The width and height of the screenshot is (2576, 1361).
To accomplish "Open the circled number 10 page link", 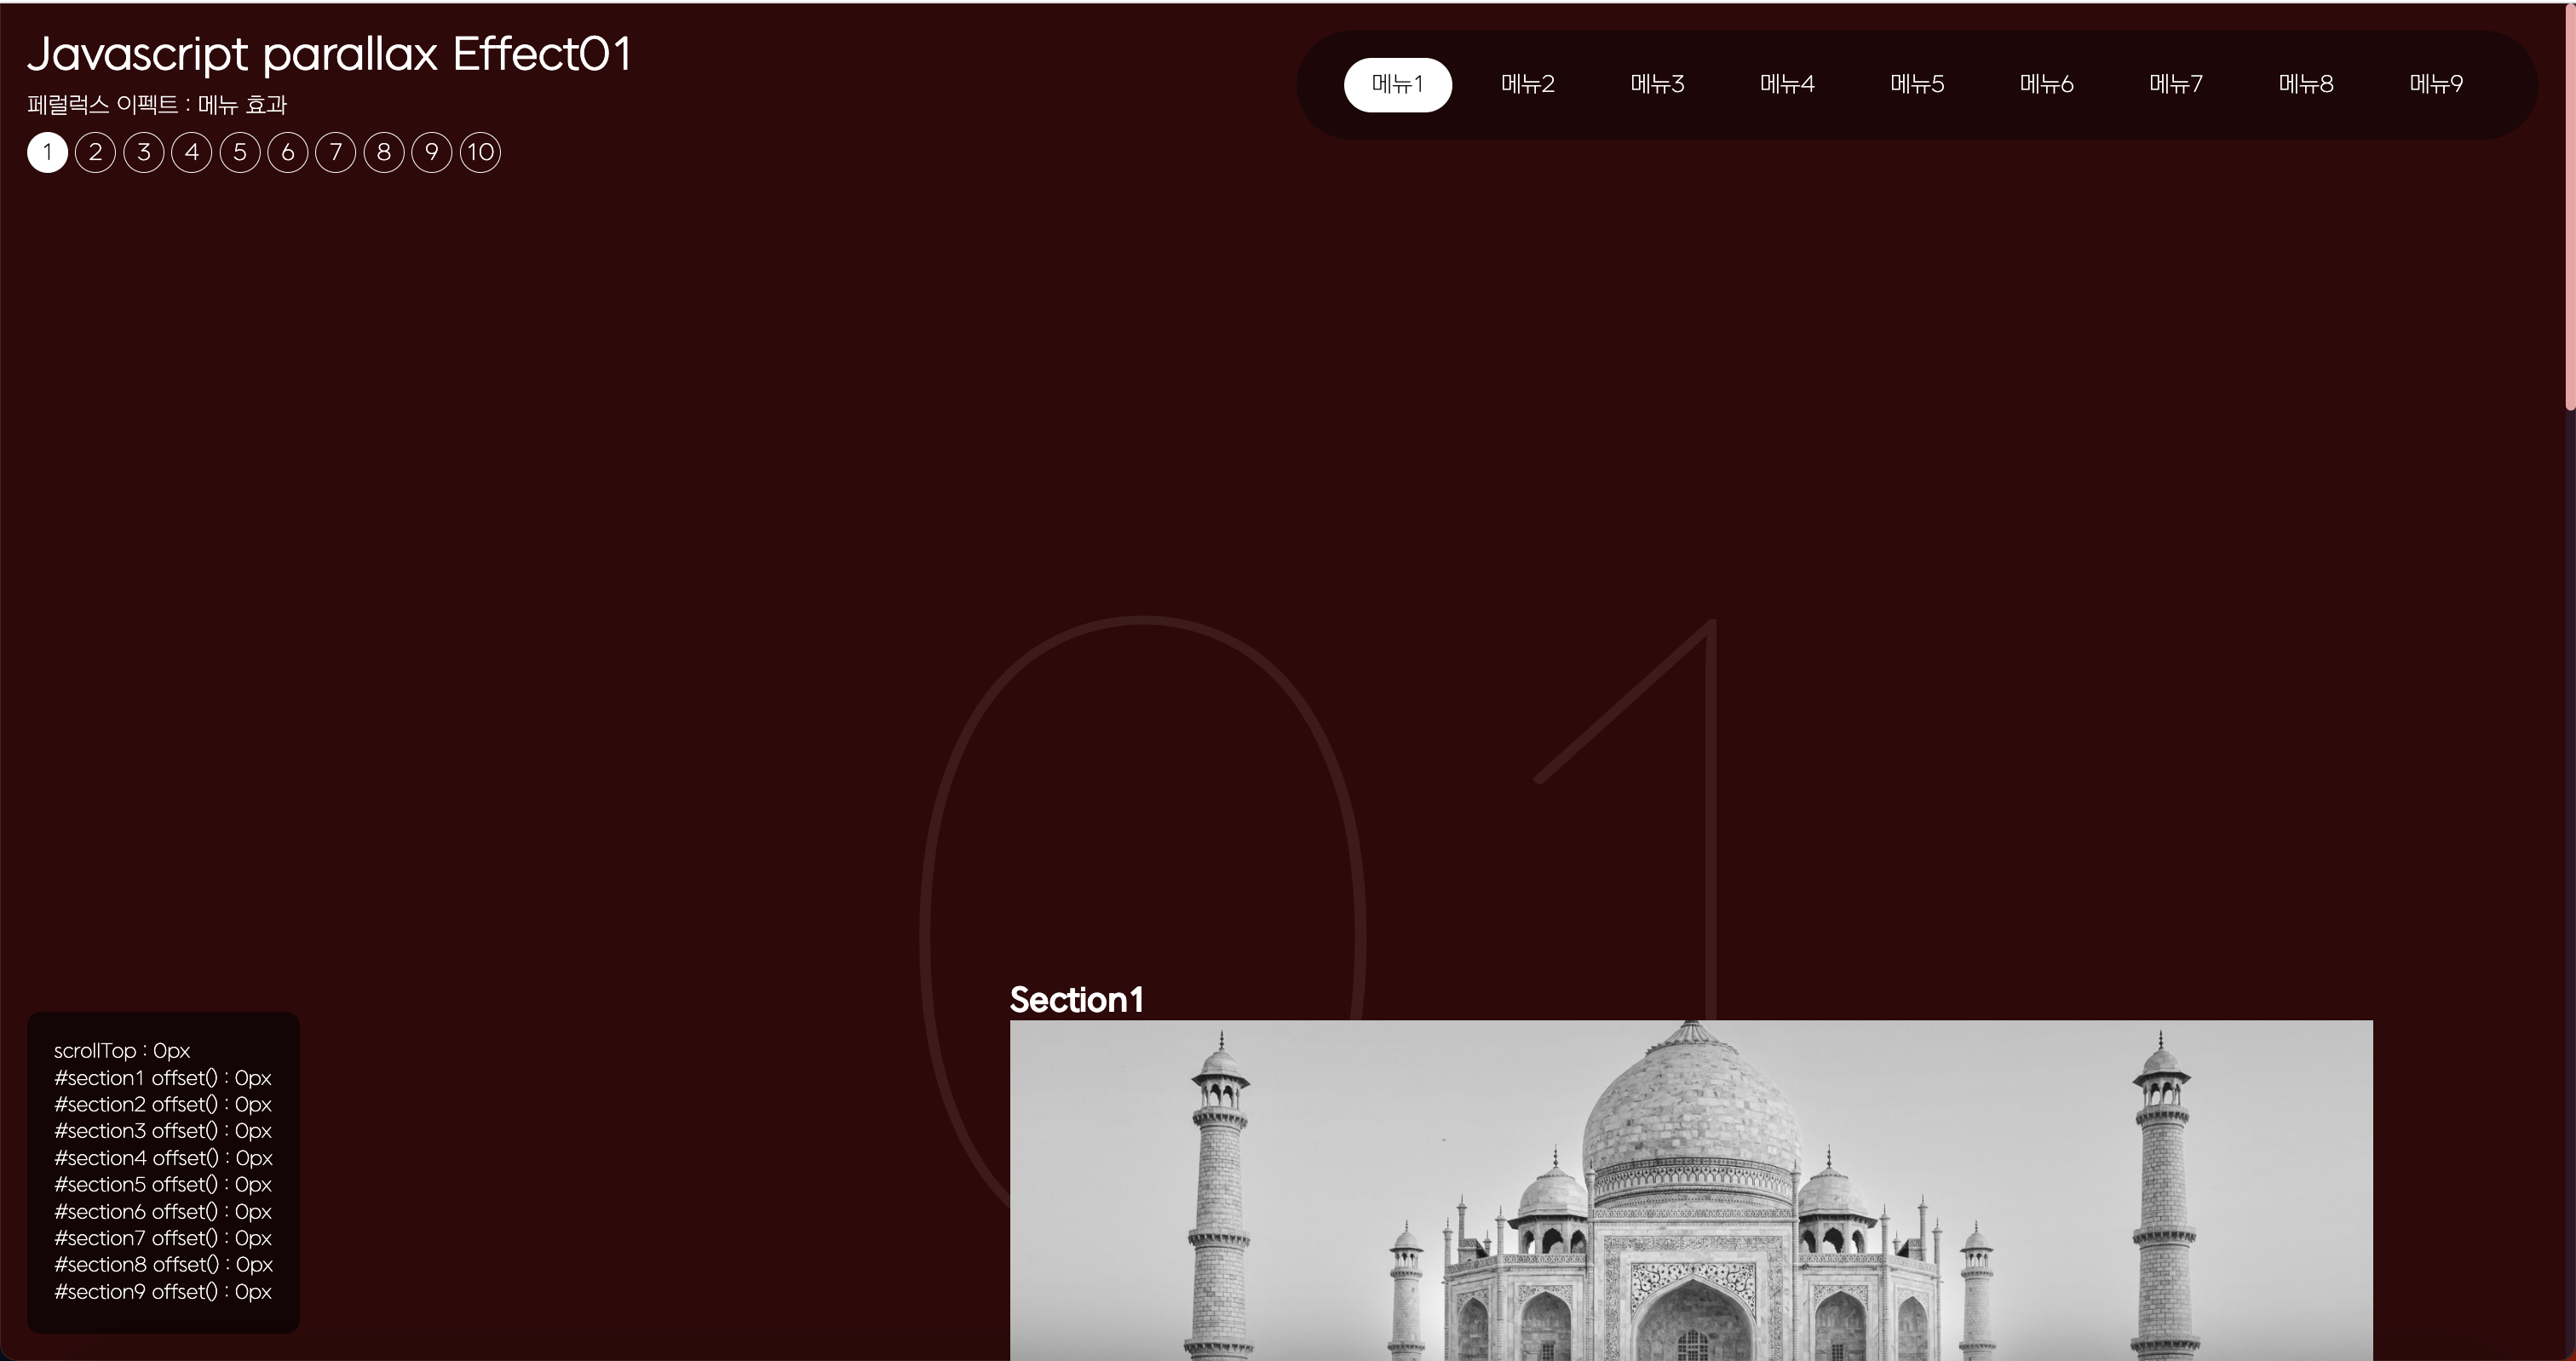I will pyautogui.click(x=480, y=152).
